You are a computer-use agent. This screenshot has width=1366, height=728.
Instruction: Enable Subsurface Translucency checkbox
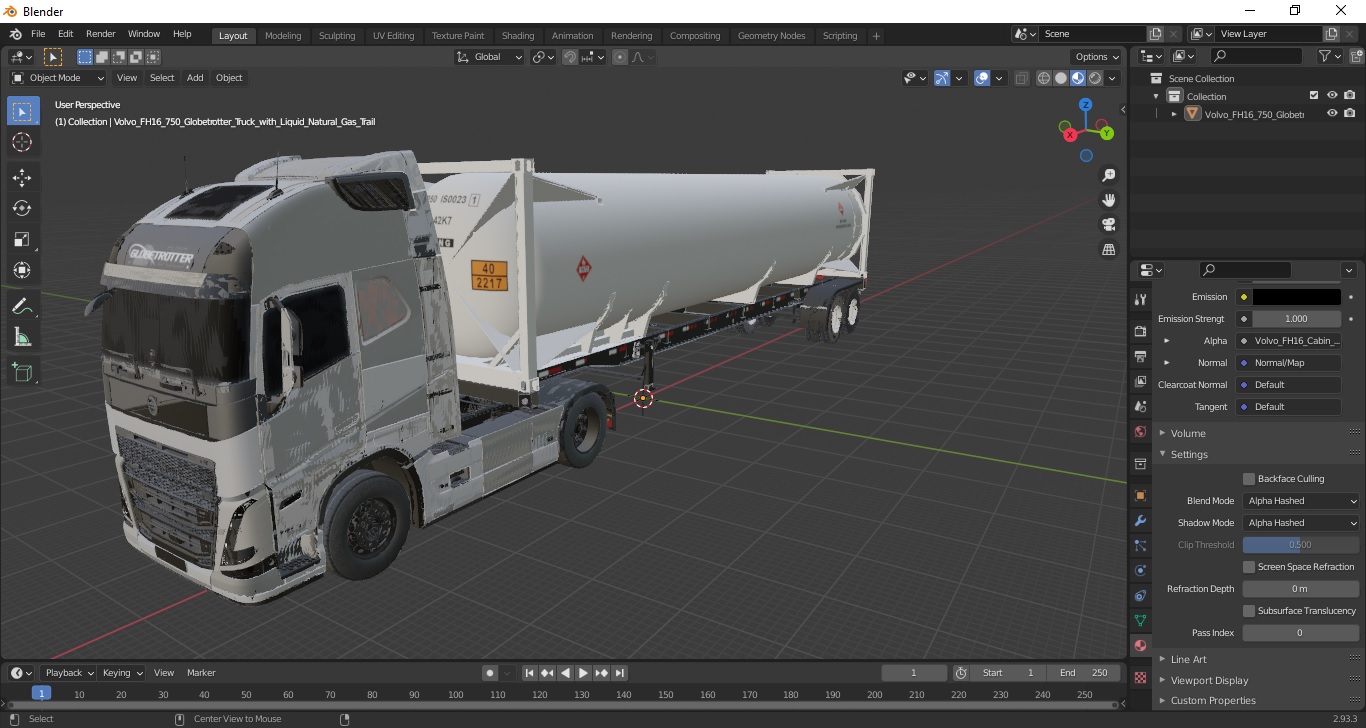tap(1249, 611)
